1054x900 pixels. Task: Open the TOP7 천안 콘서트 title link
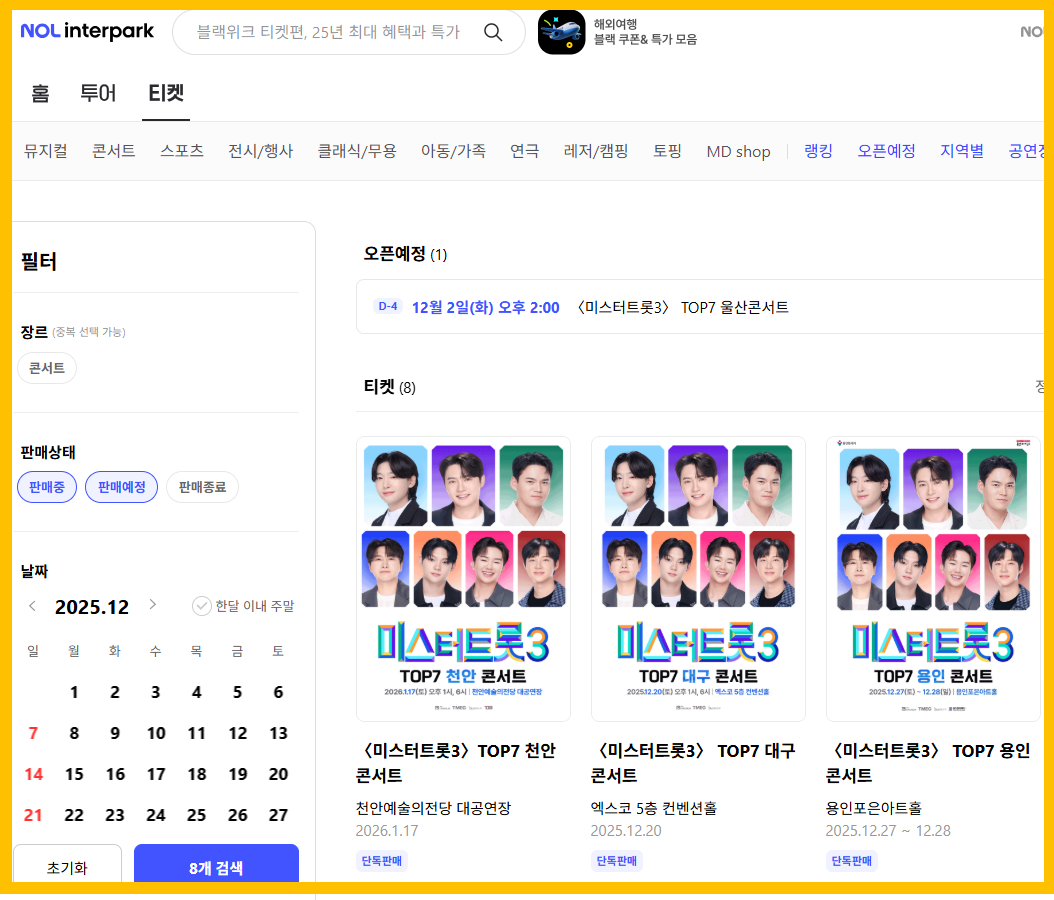point(456,763)
